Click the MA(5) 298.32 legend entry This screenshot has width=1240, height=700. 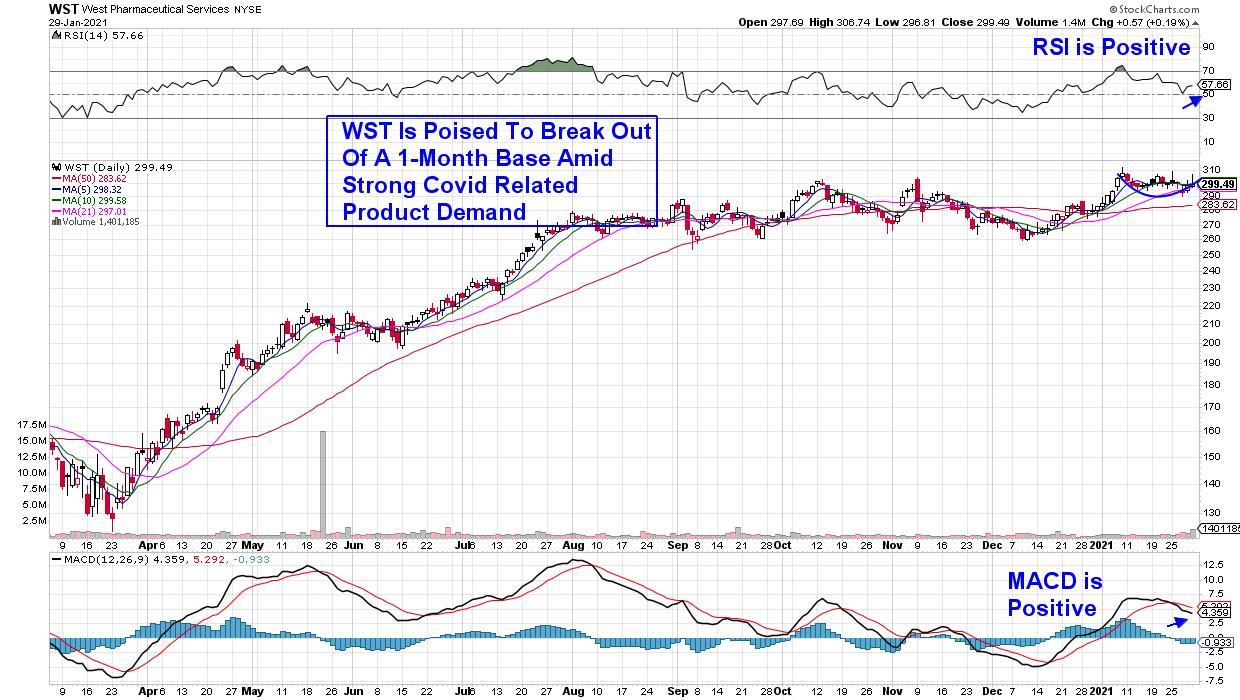tap(93, 190)
